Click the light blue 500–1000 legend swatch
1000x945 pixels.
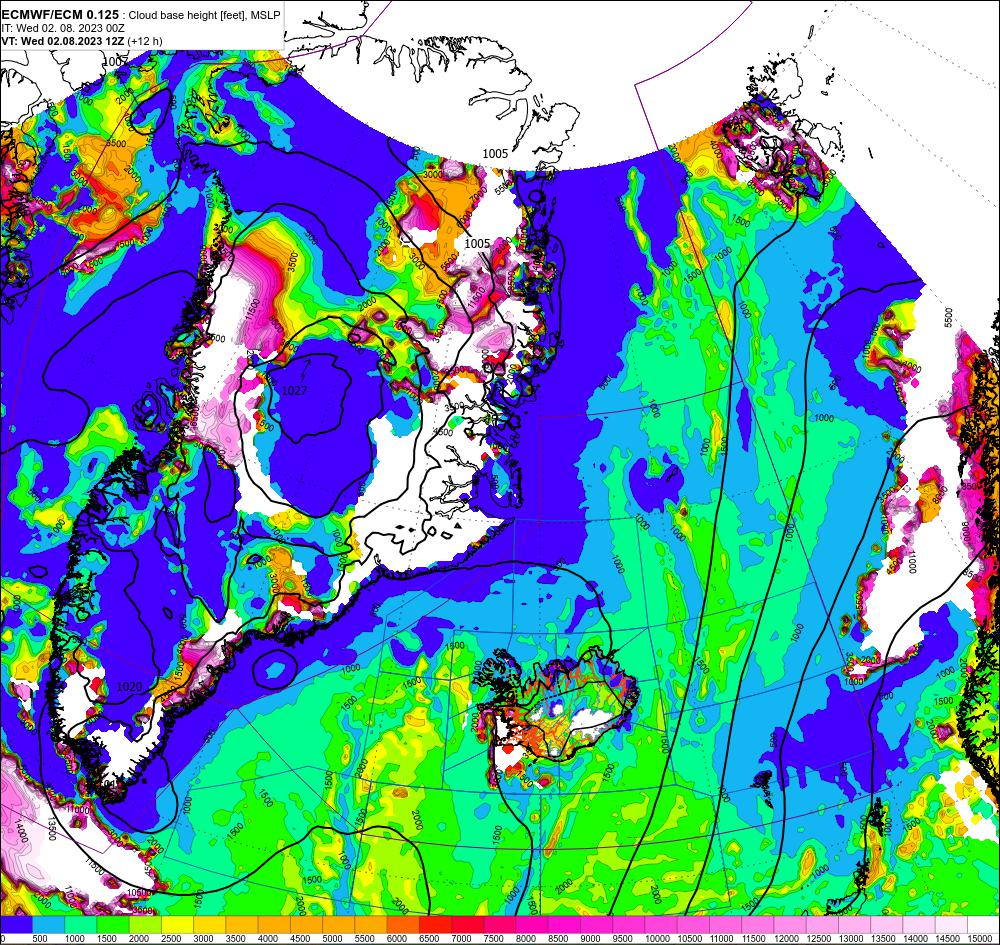[x=48, y=925]
